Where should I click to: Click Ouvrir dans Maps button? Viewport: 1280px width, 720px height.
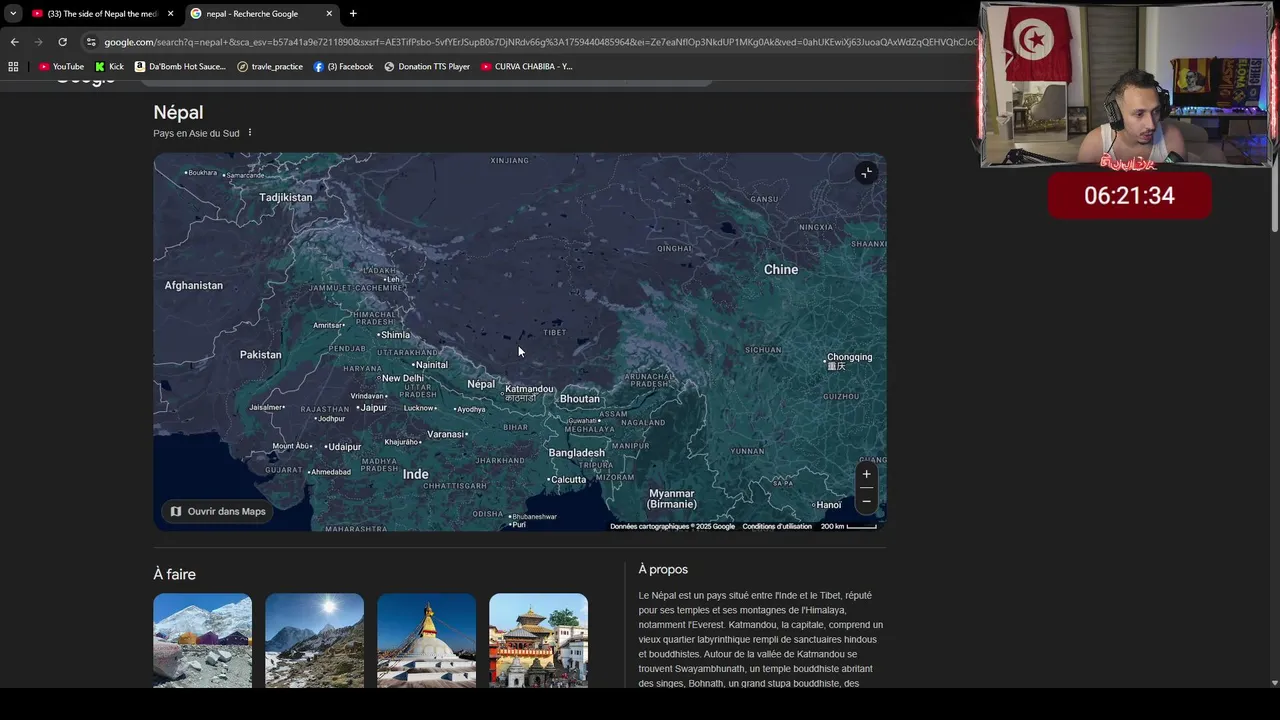tap(218, 511)
